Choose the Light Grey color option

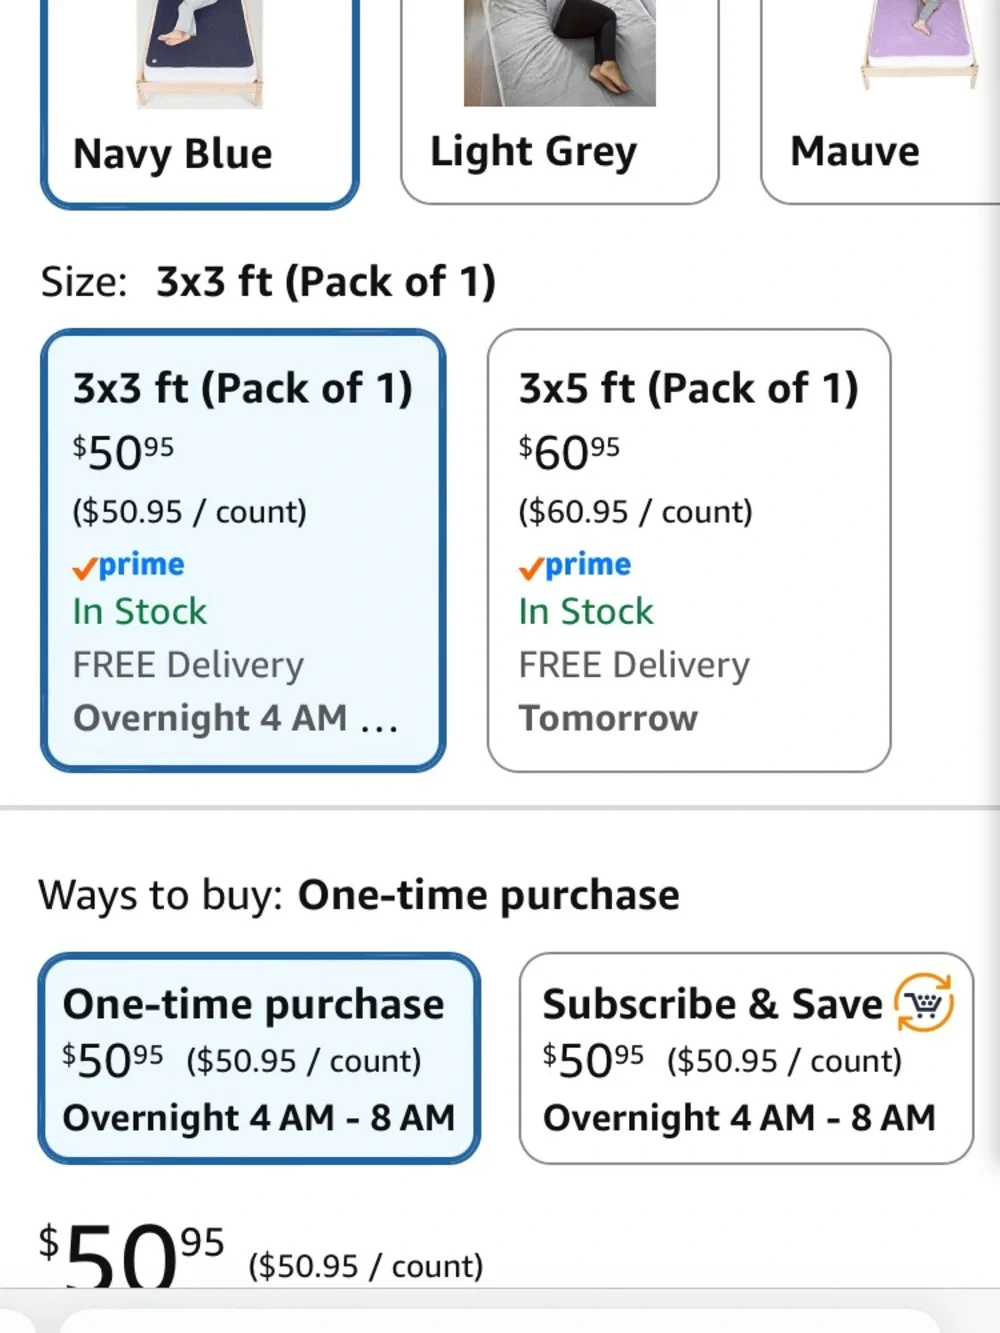[559, 100]
